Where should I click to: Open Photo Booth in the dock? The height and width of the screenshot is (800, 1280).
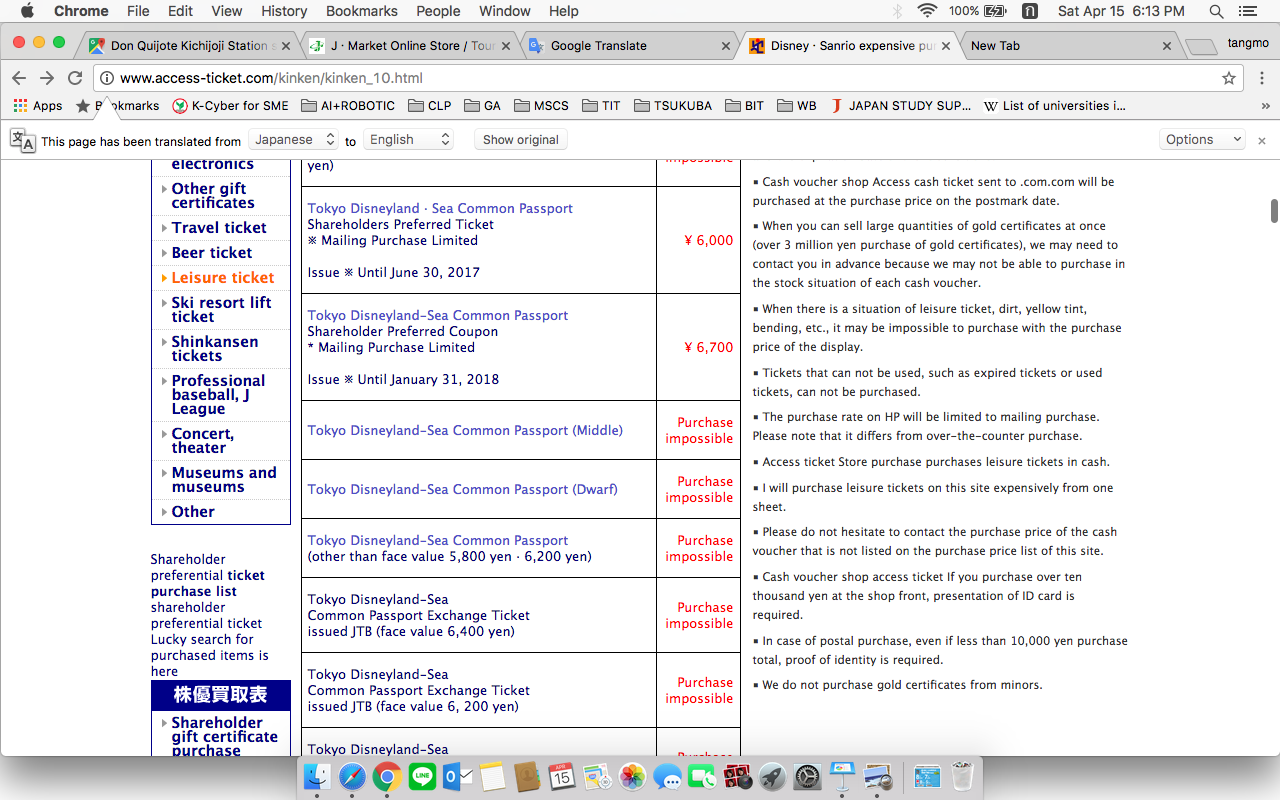(737, 776)
